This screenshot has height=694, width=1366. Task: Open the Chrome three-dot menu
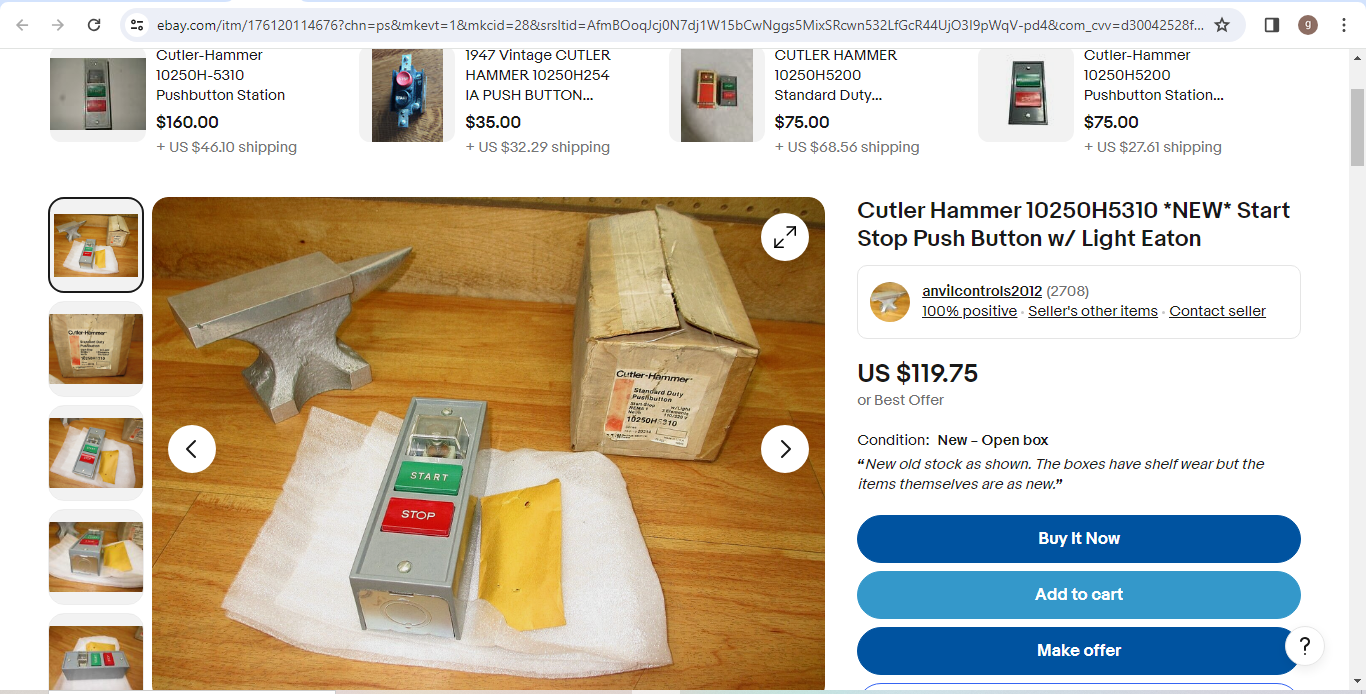pyautogui.click(x=1343, y=25)
